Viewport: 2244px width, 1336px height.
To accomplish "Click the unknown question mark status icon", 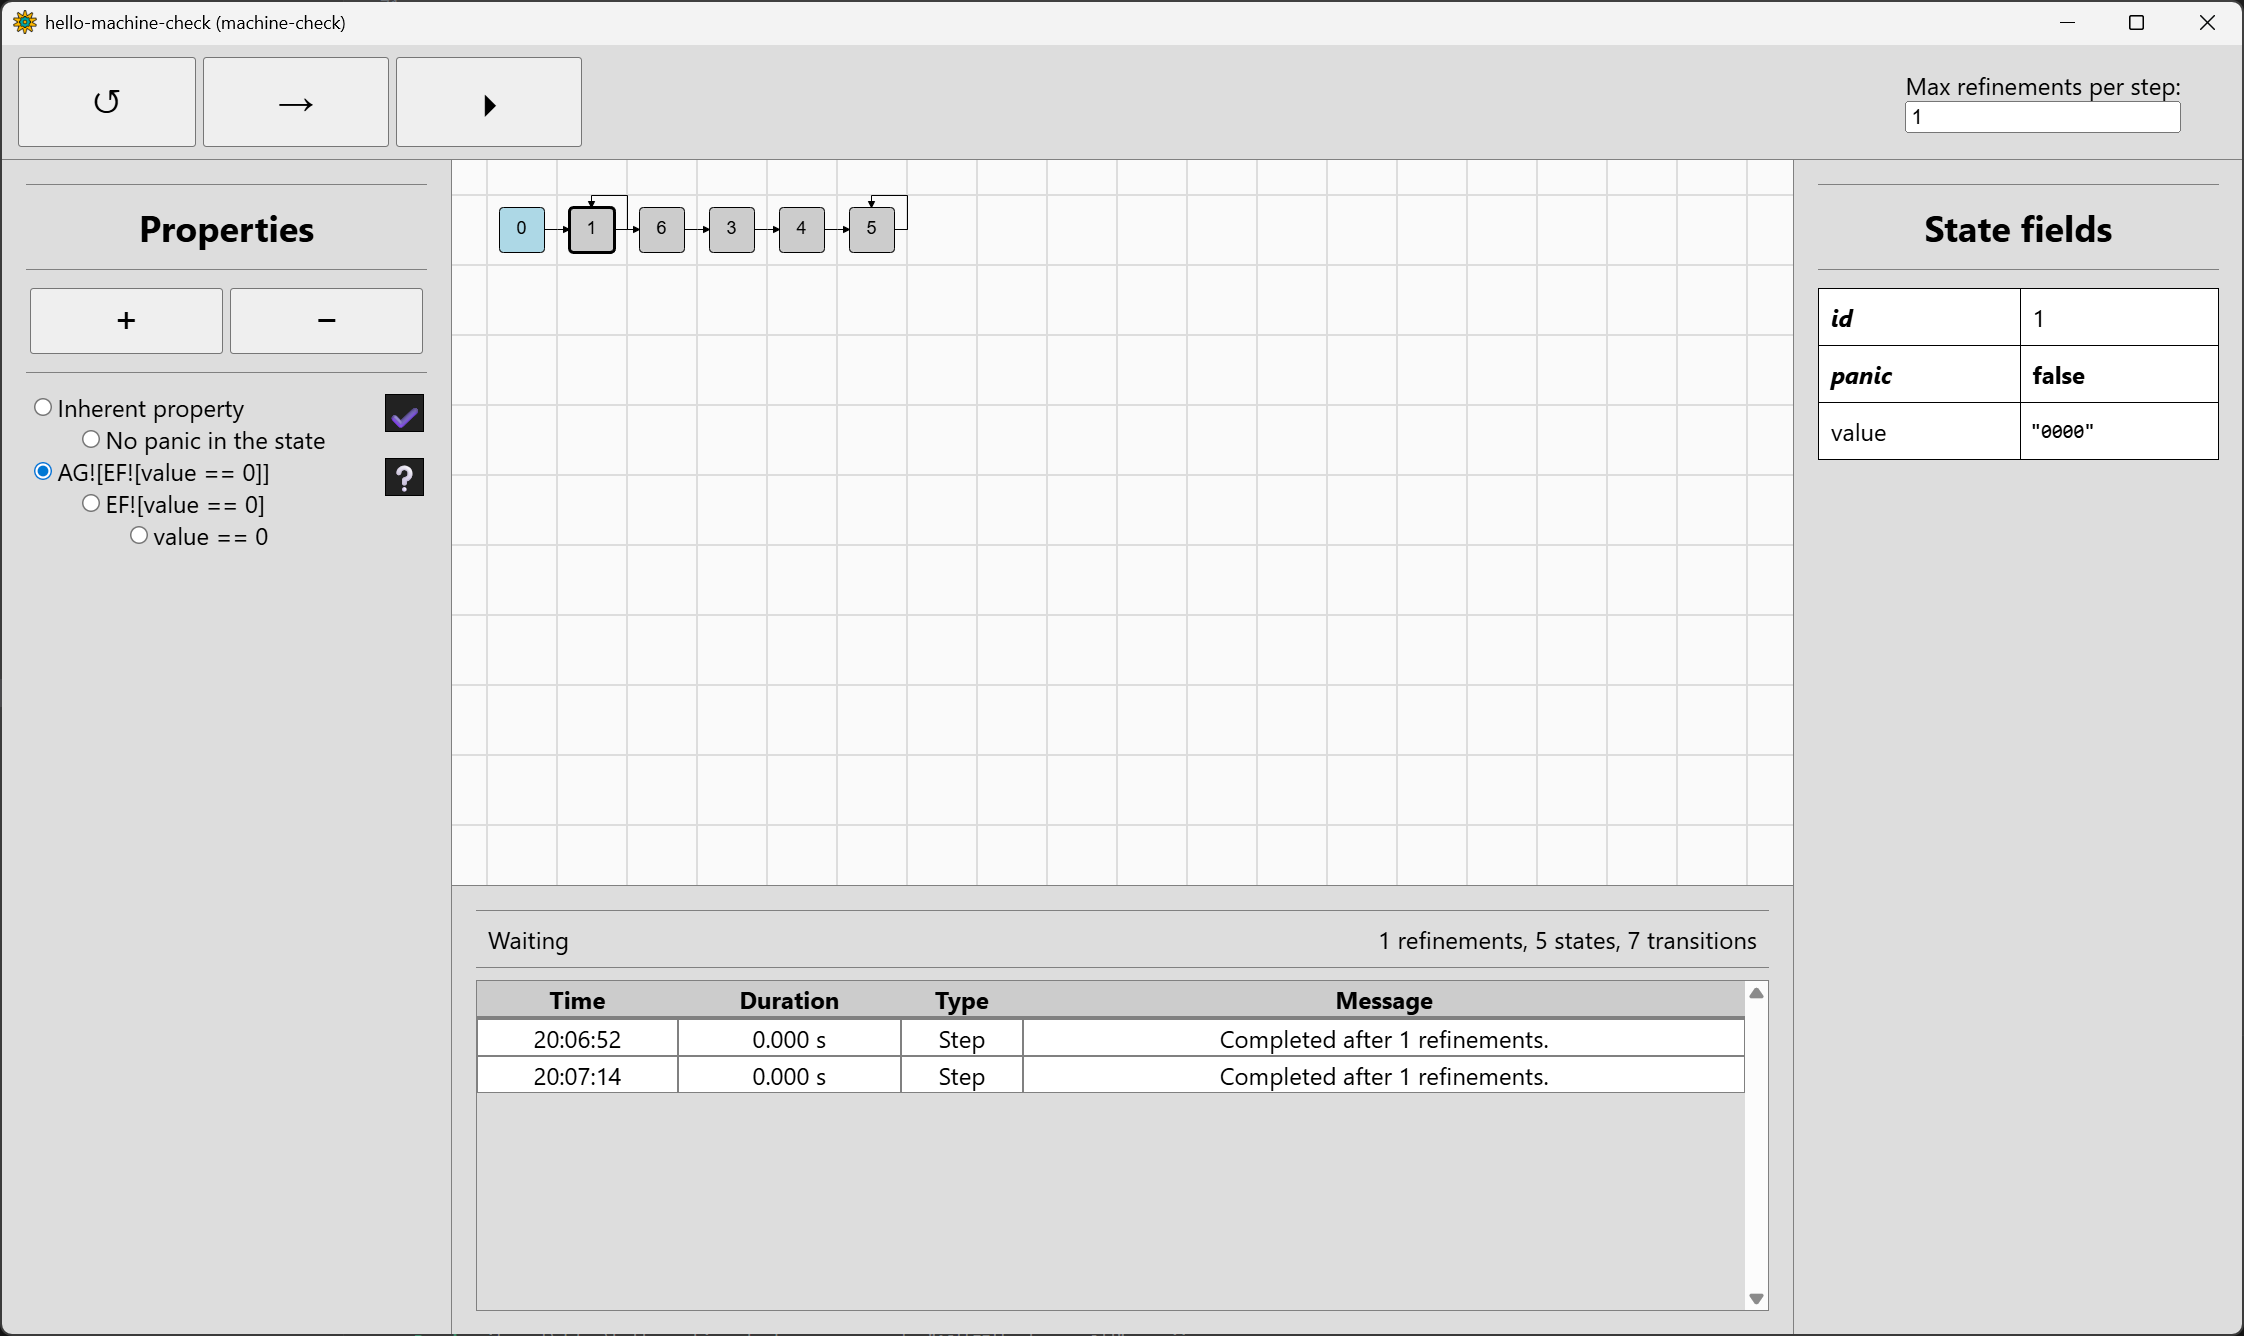I will [404, 477].
